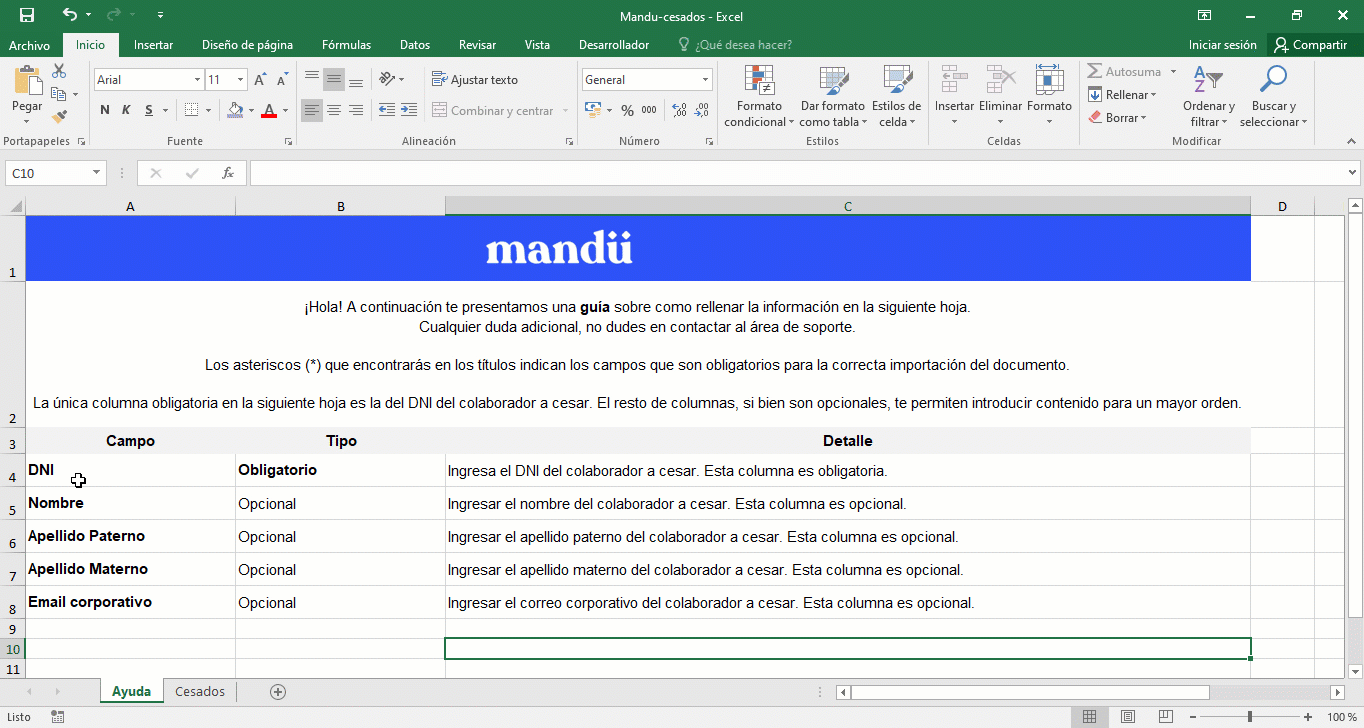Apply the fill color bucket
The image size is (1364, 728).
(235, 110)
